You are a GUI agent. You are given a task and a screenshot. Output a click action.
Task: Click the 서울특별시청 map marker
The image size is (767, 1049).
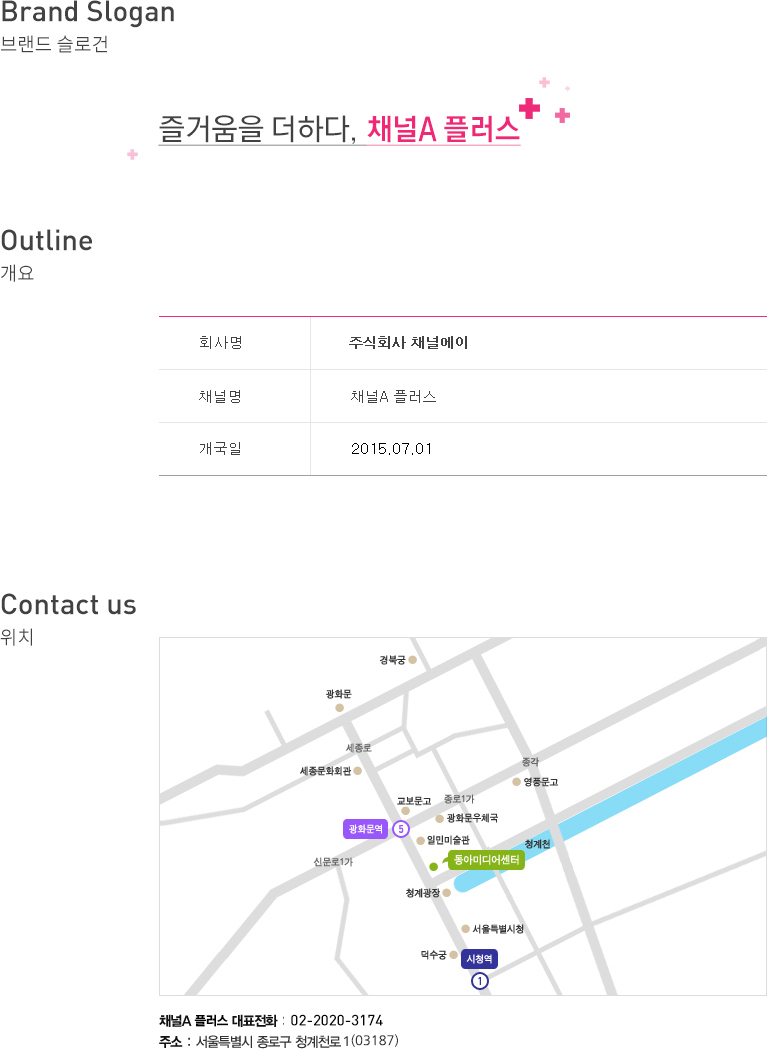point(465,929)
